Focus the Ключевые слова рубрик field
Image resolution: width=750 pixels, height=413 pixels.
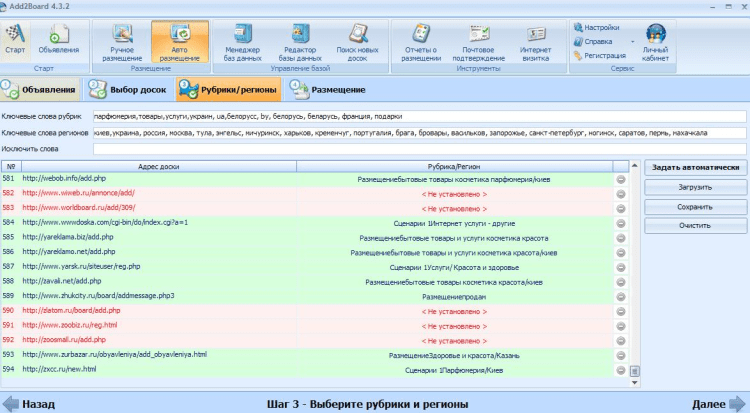[419, 116]
